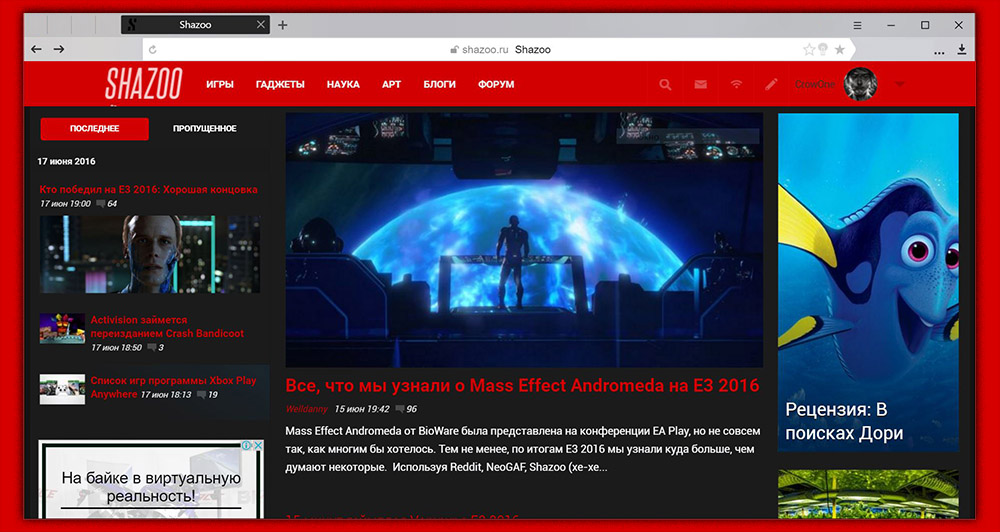Switch to the ПОСЛЕДНЕЕ tab
Viewport: 1000px width, 532px height.
tap(94, 128)
